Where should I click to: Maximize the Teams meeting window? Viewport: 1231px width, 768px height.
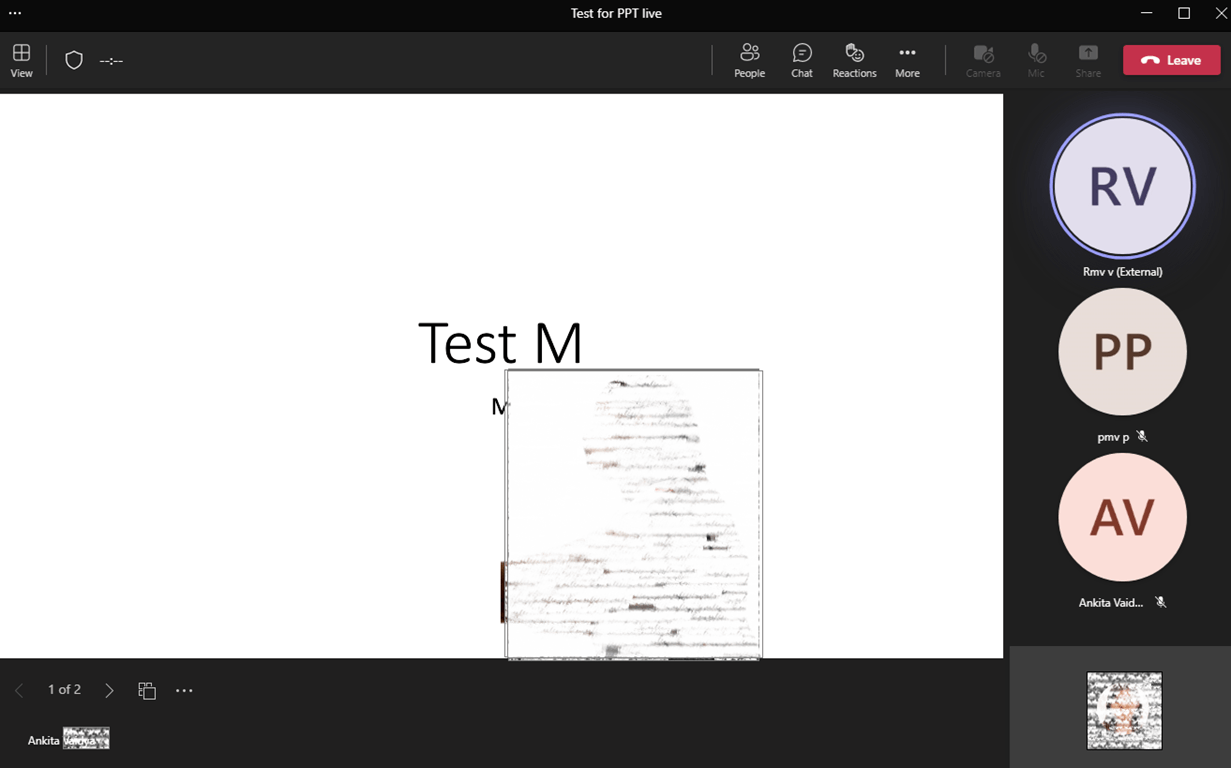pos(1184,13)
